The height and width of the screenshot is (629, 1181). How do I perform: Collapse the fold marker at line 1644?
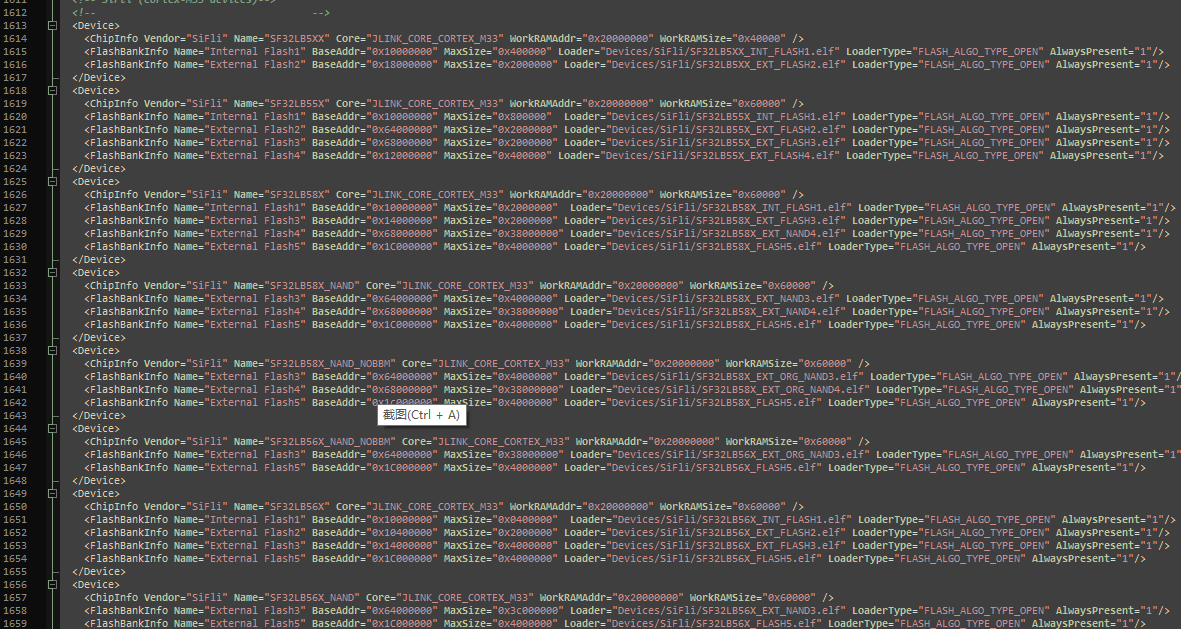(52, 428)
